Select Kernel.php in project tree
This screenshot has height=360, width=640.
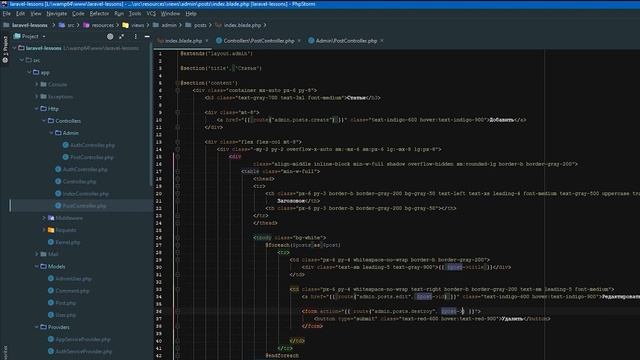coord(68,242)
